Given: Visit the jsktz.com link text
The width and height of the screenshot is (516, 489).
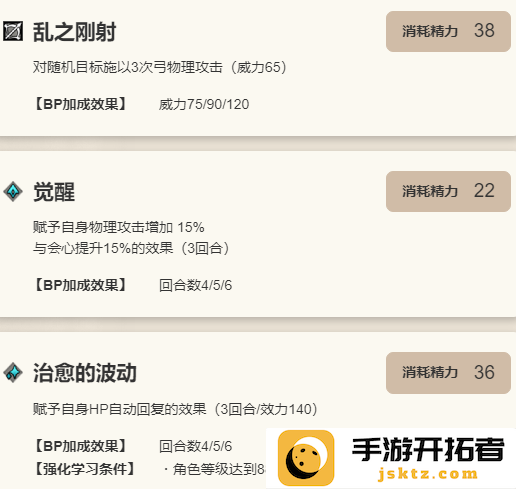Looking at the screenshot, I should tap(428, 474).
